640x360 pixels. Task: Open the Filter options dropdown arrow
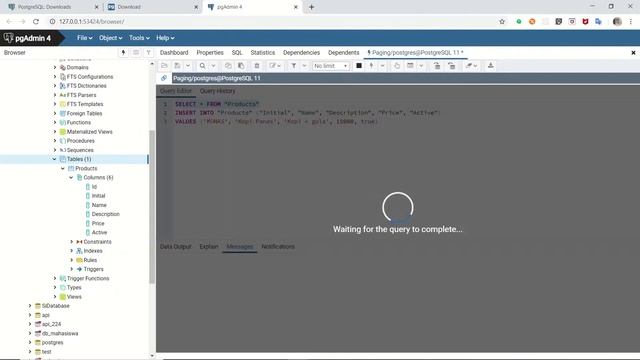pos(304,66)
